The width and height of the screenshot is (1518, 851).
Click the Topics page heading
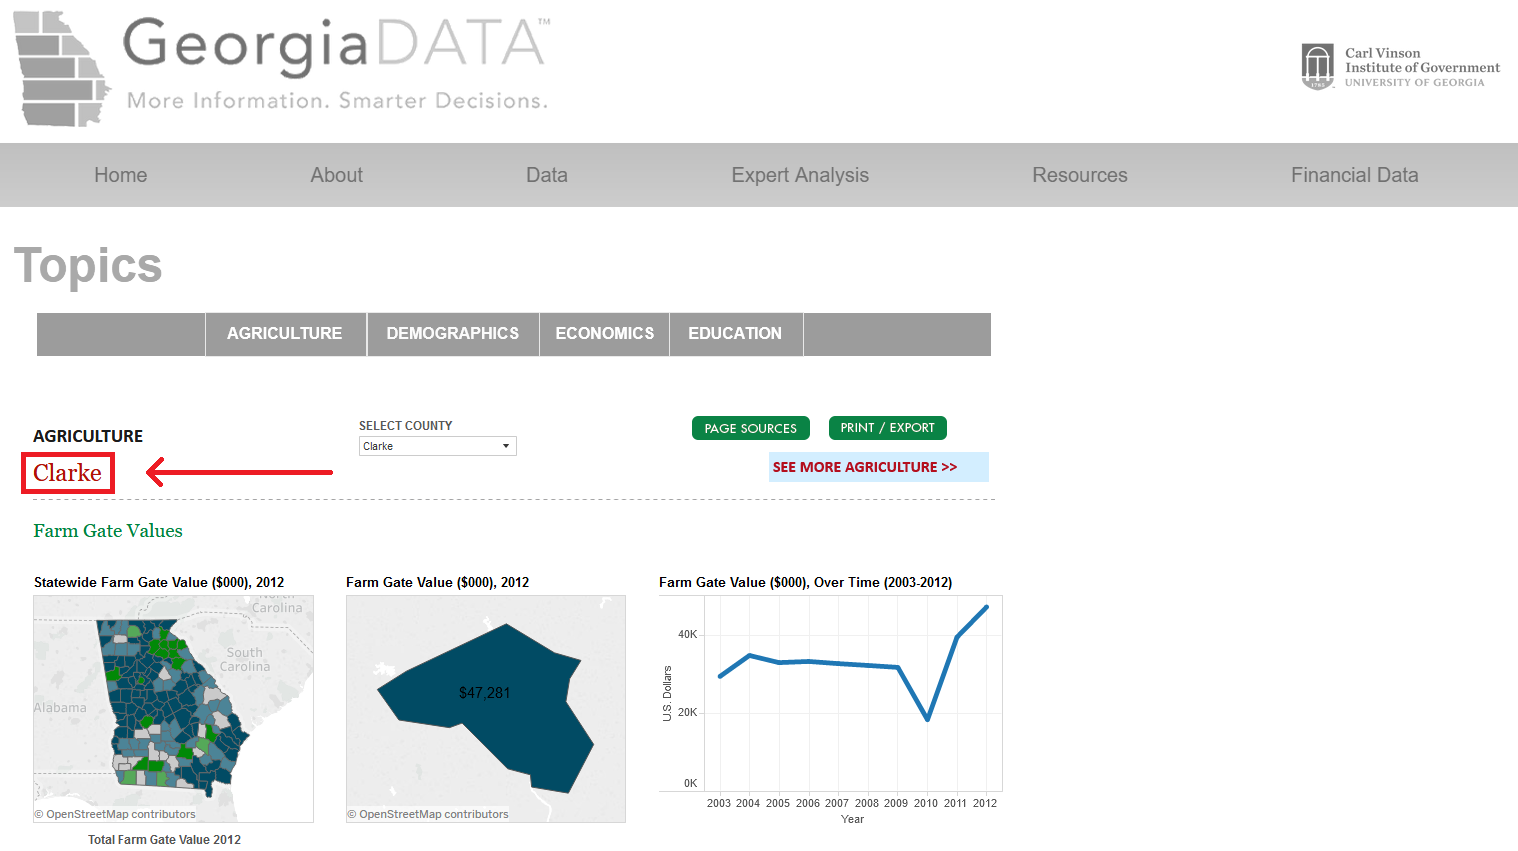pos(88,266)
